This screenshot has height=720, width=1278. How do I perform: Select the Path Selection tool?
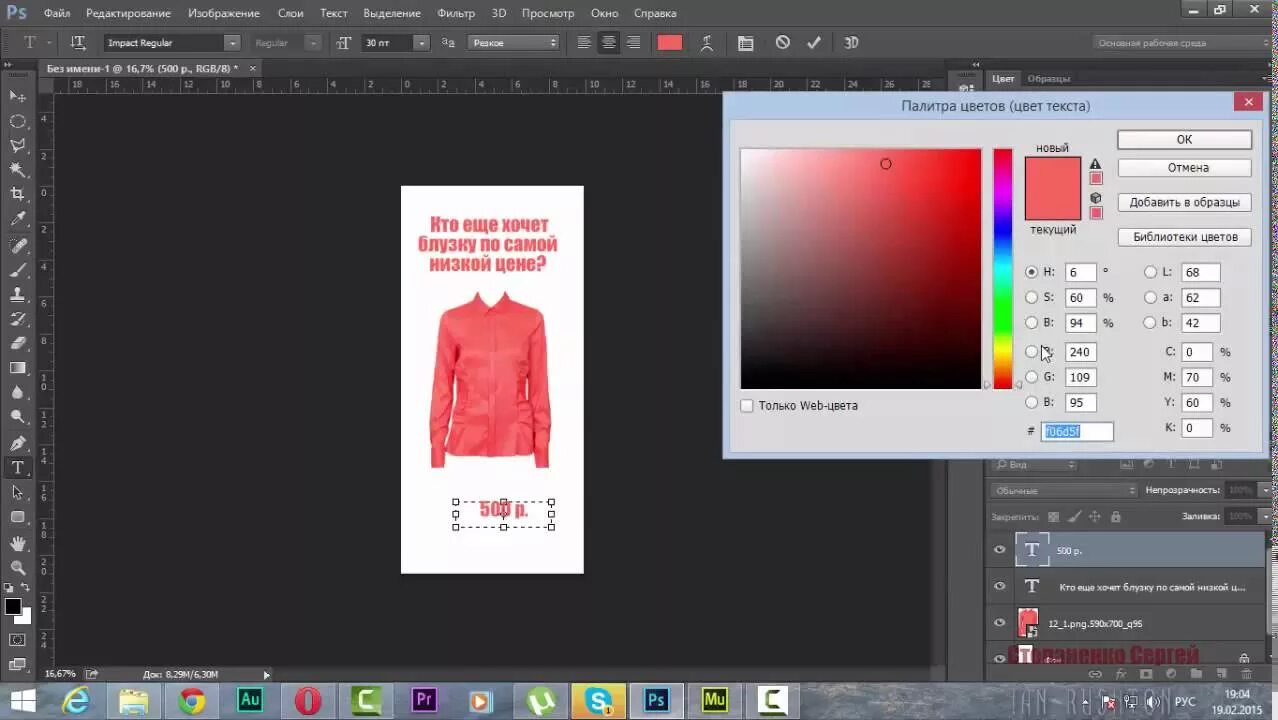[18, 492]
